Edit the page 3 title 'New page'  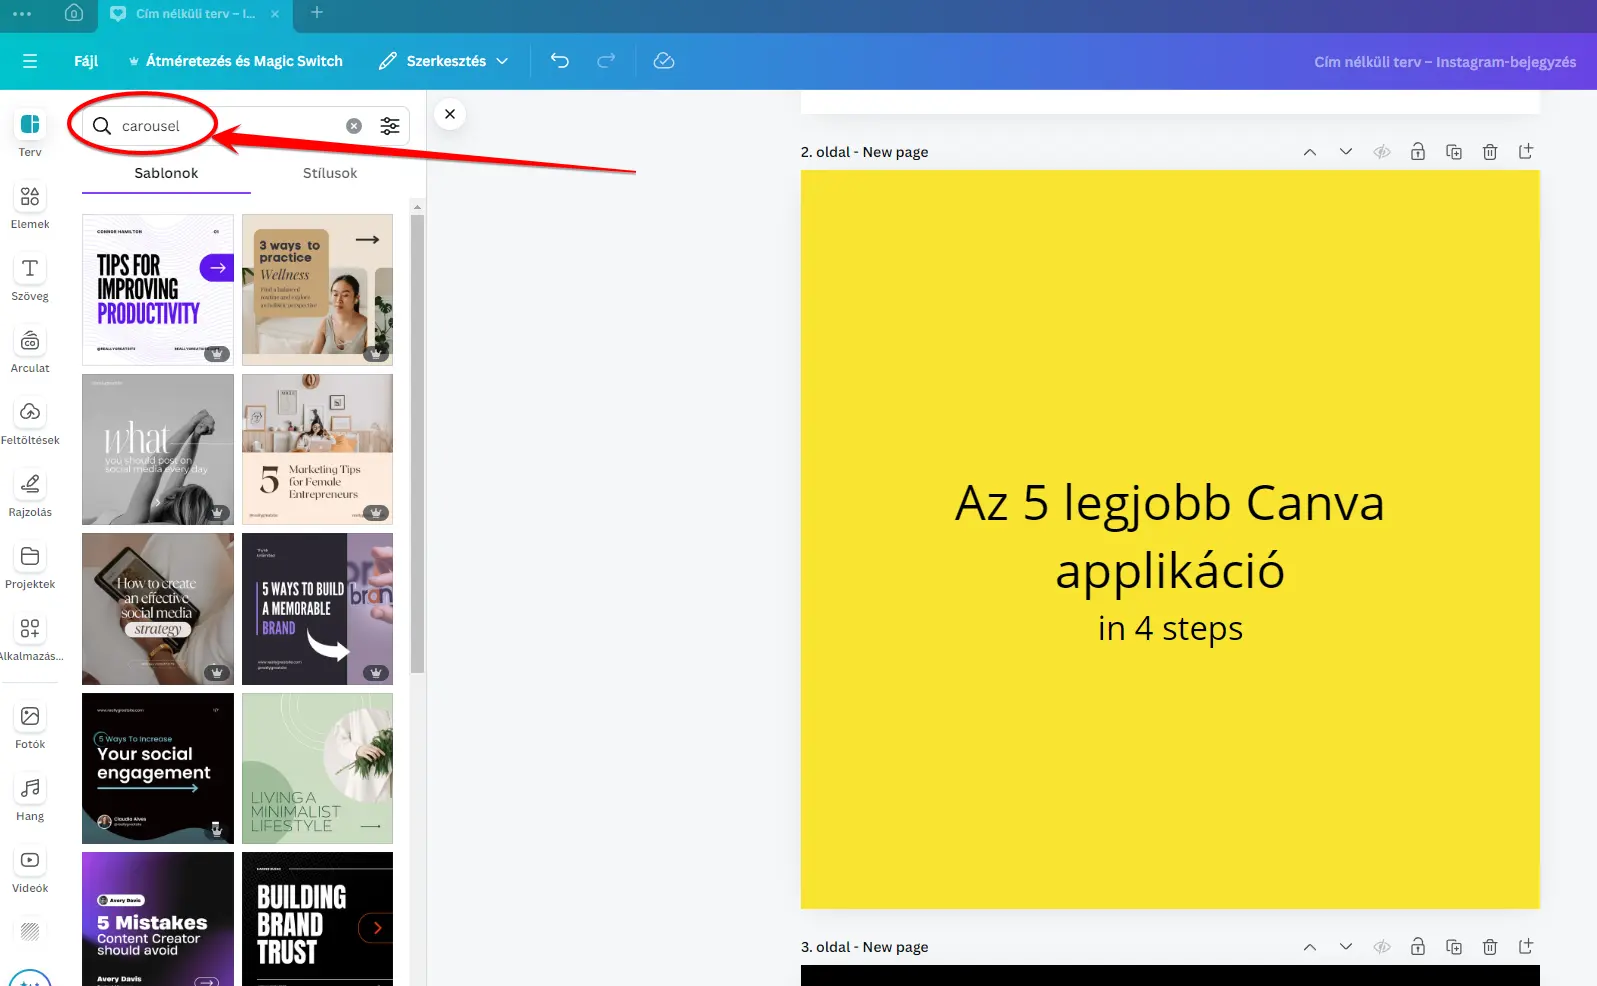click(895, 947)
